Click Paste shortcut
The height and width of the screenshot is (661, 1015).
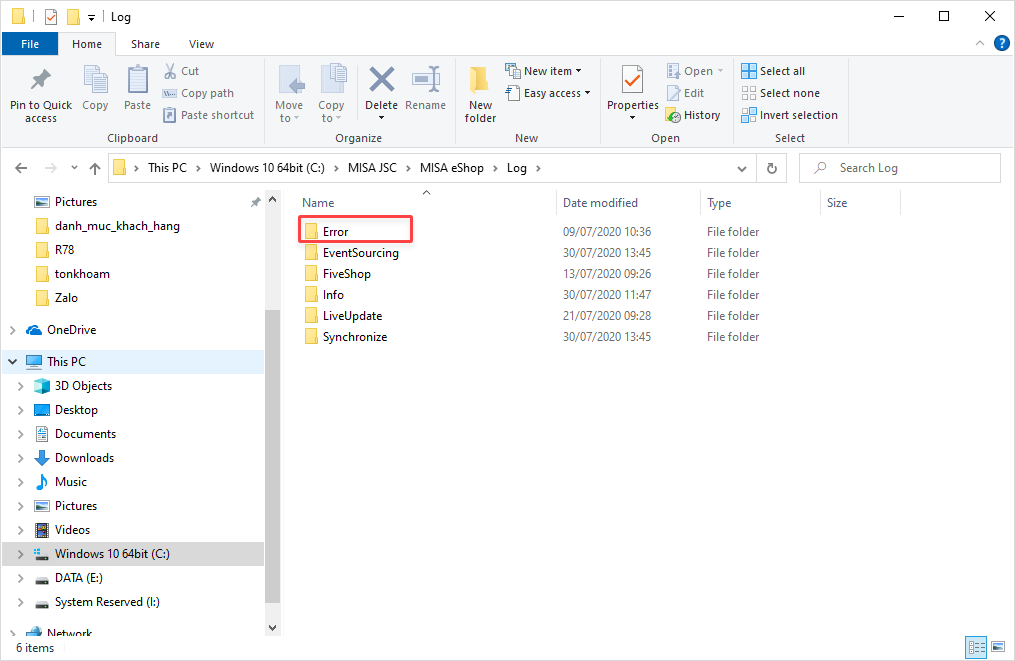click(x=208, y=115)
